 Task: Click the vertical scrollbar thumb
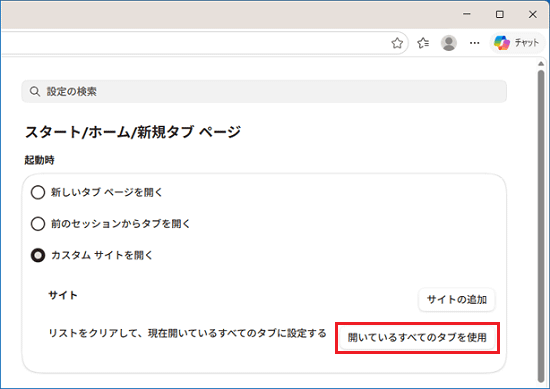coord(541,226)
